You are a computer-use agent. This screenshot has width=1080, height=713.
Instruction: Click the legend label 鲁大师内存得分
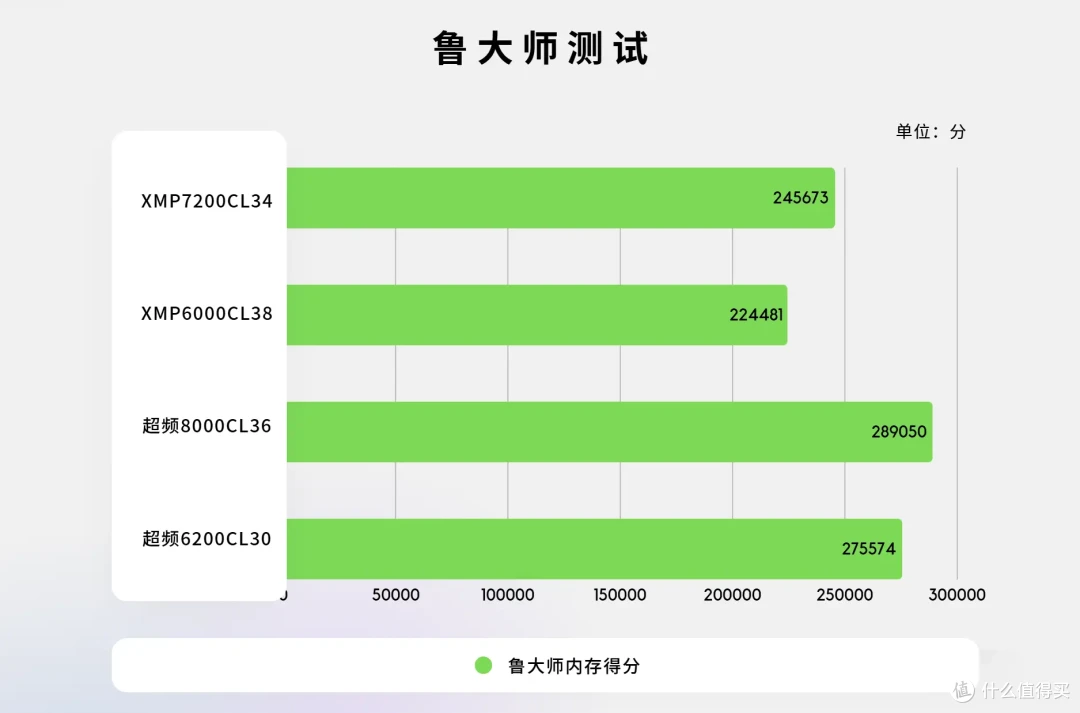574,666
